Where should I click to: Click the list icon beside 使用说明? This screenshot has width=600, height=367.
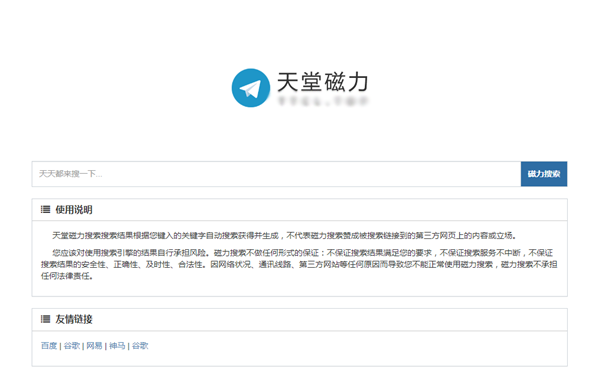tap(46, 209)
